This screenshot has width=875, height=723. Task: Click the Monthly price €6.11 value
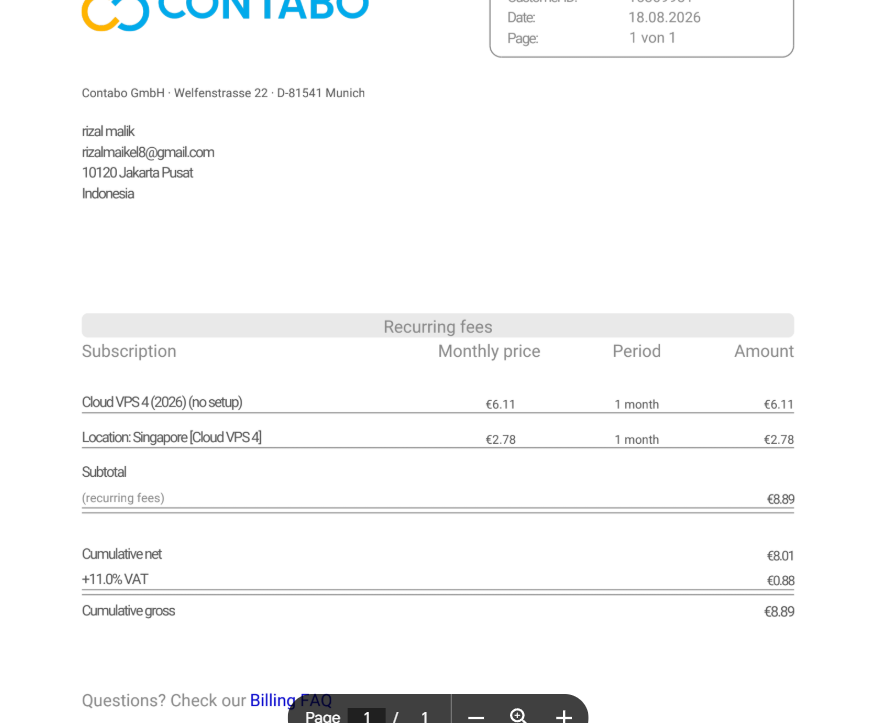coord(501,404)
